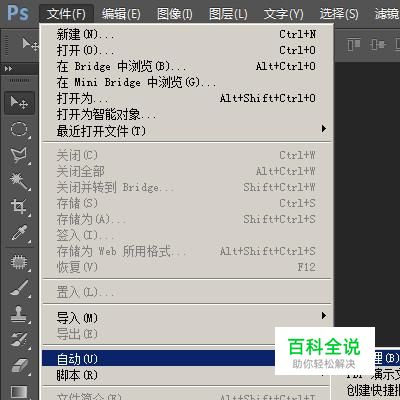The height and width of the screenshot is (400, 400).
Task: Click the Photoshop Ps logo
Action: click(18, 13)
